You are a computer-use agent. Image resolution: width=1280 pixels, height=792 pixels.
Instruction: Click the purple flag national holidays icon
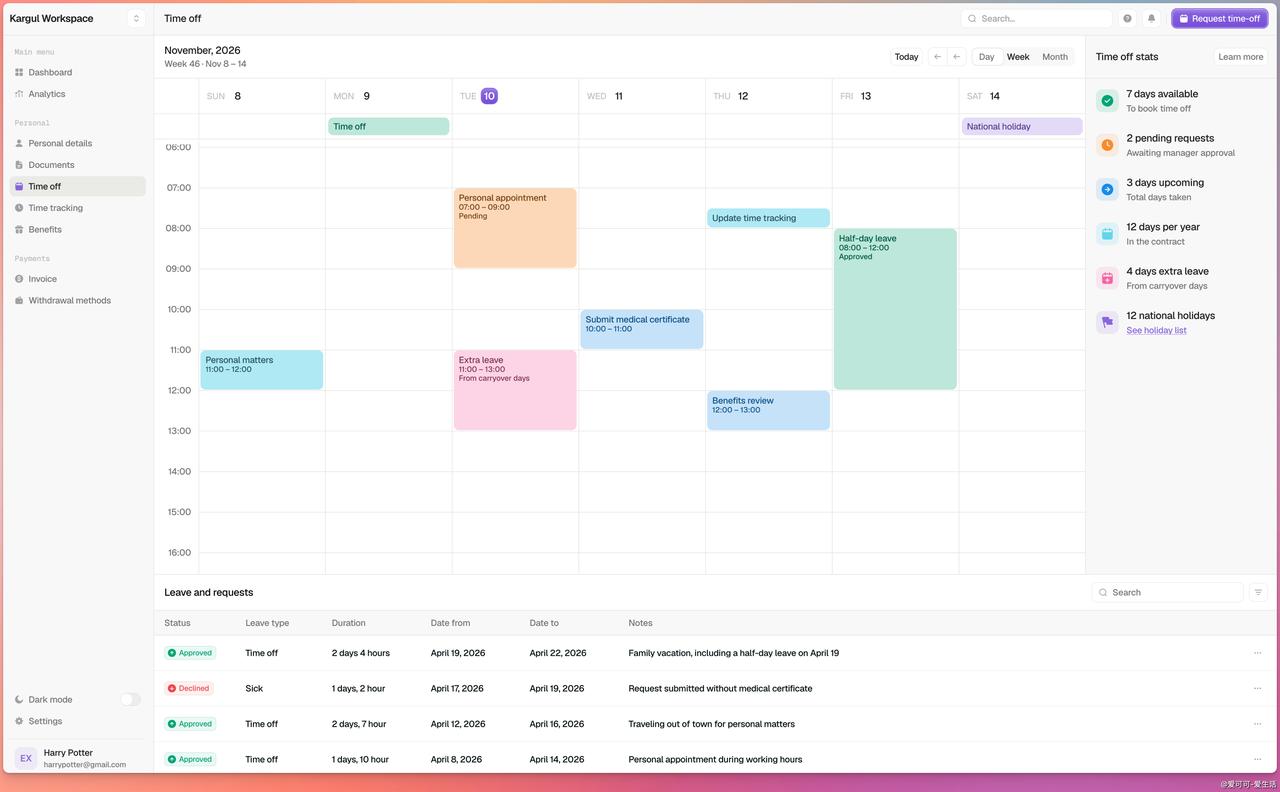tap(1107, 322)
